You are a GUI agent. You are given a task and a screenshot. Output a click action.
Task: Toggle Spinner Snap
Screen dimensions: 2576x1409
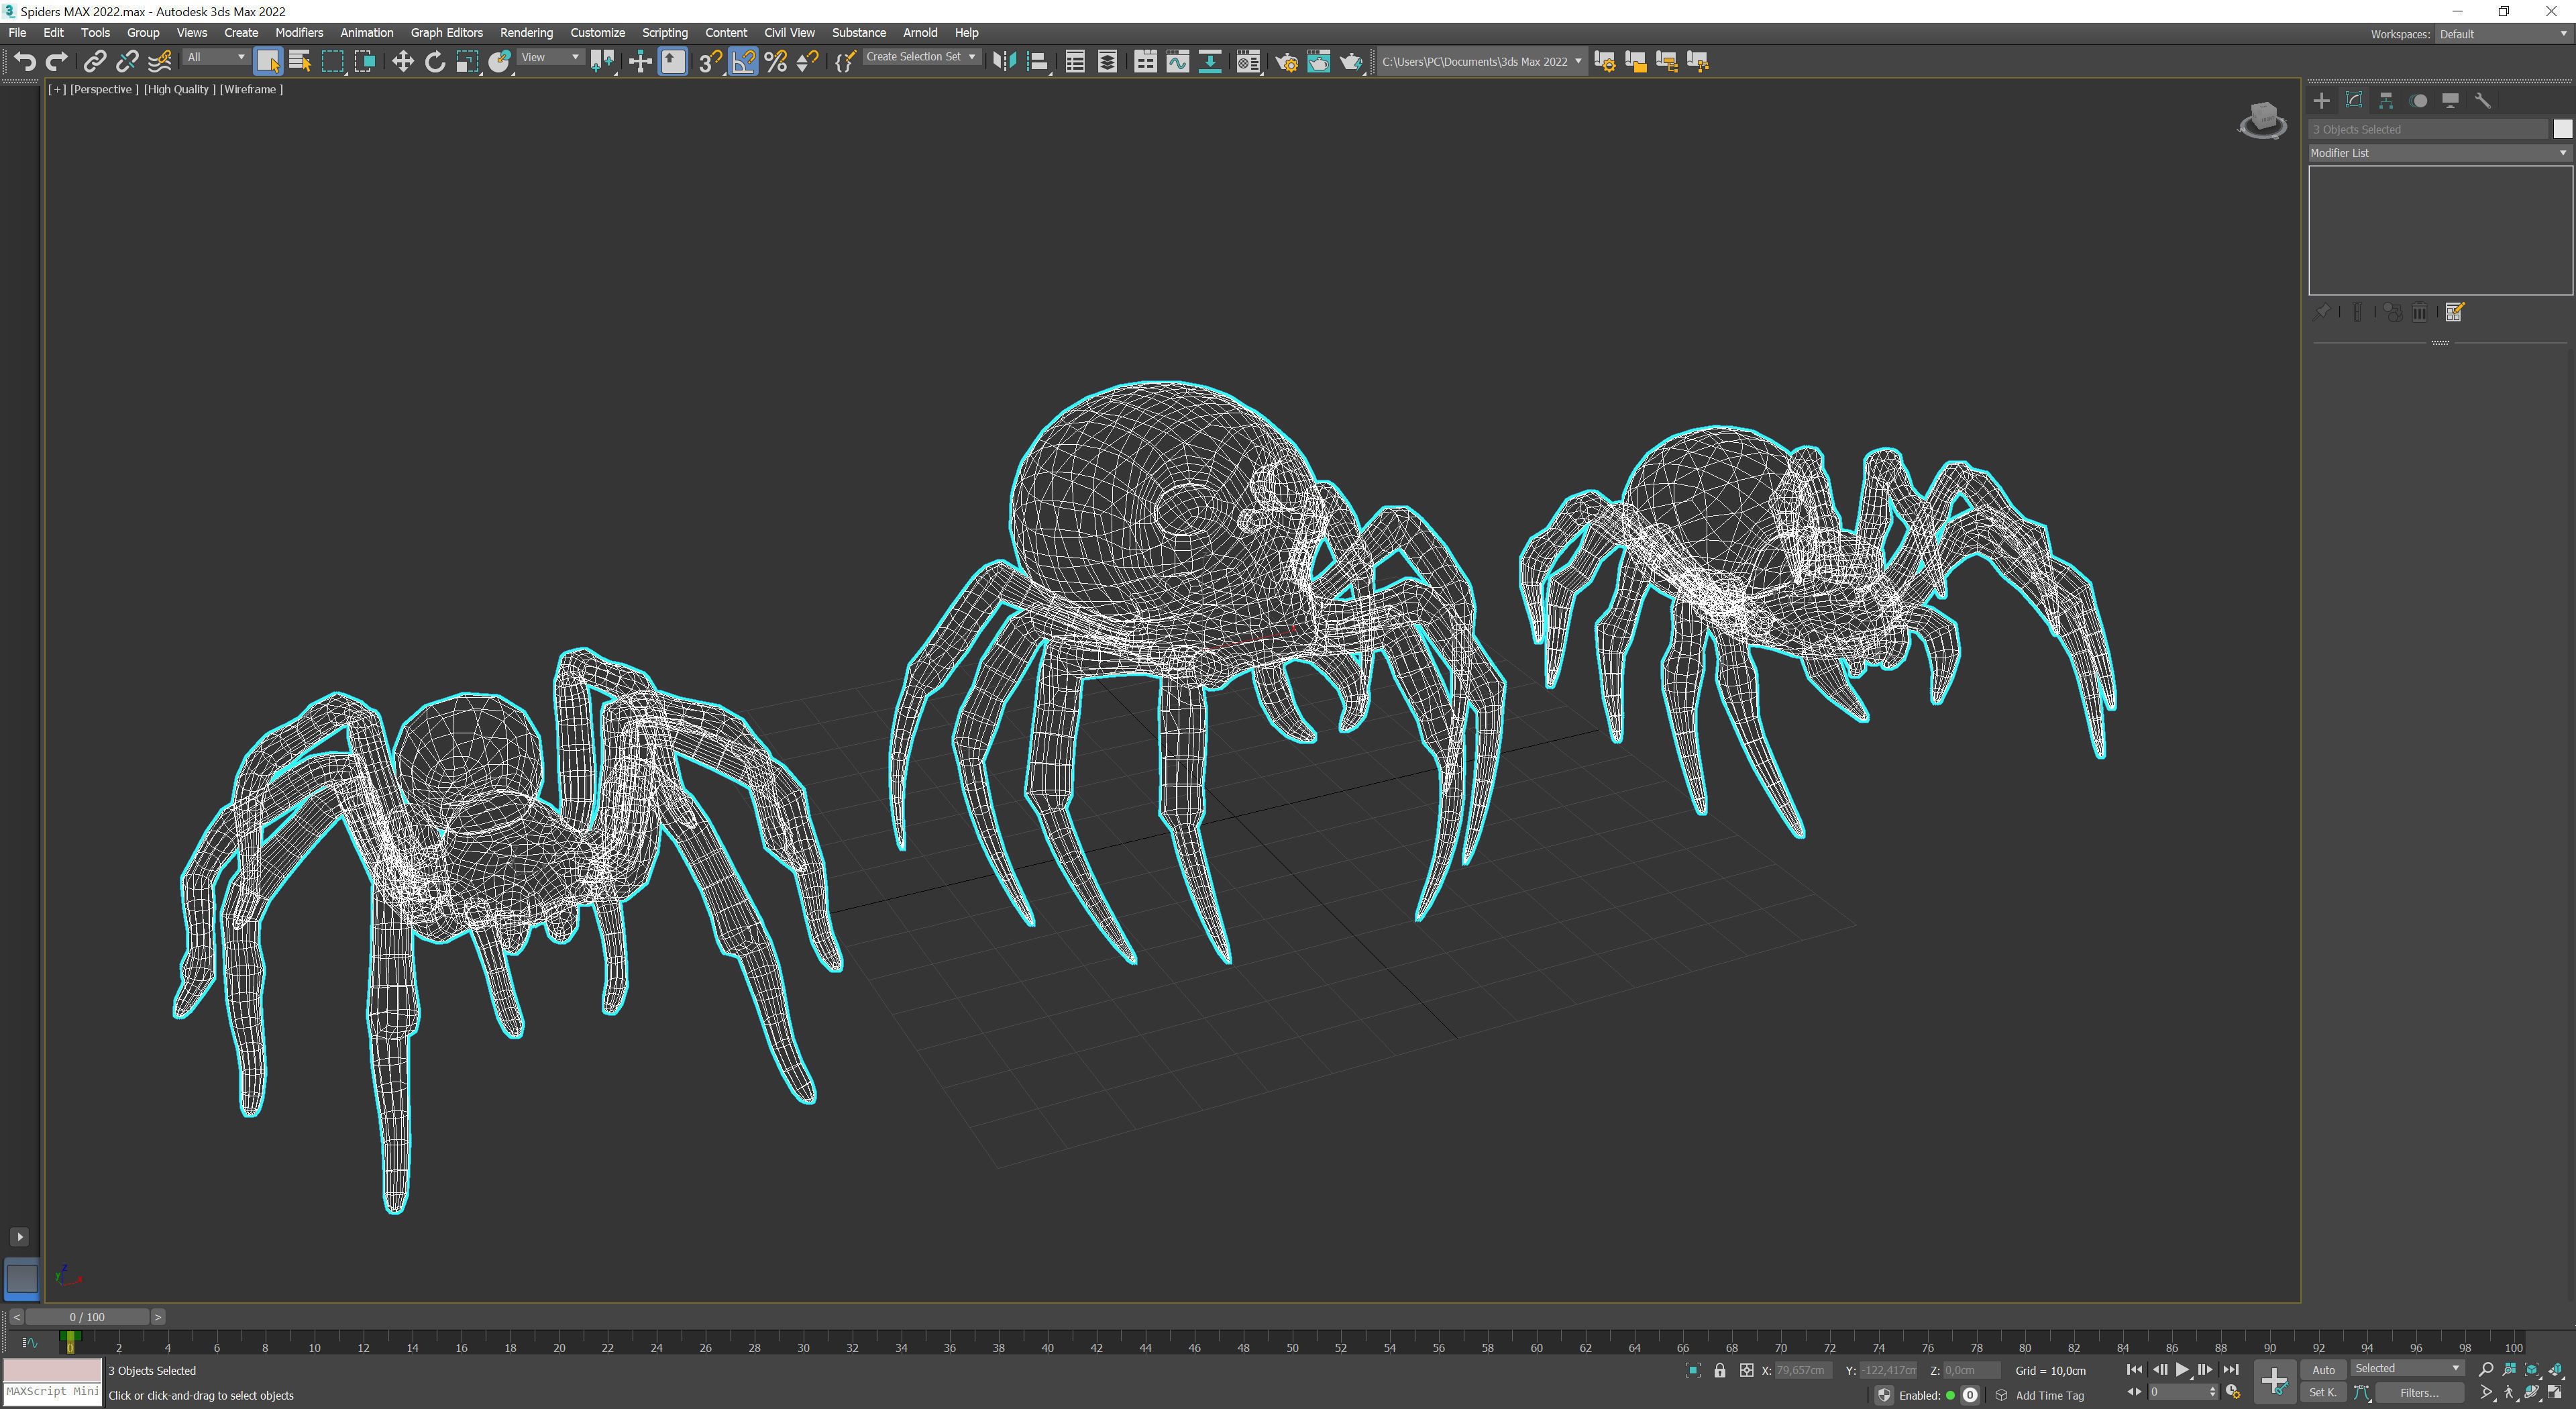807,62
